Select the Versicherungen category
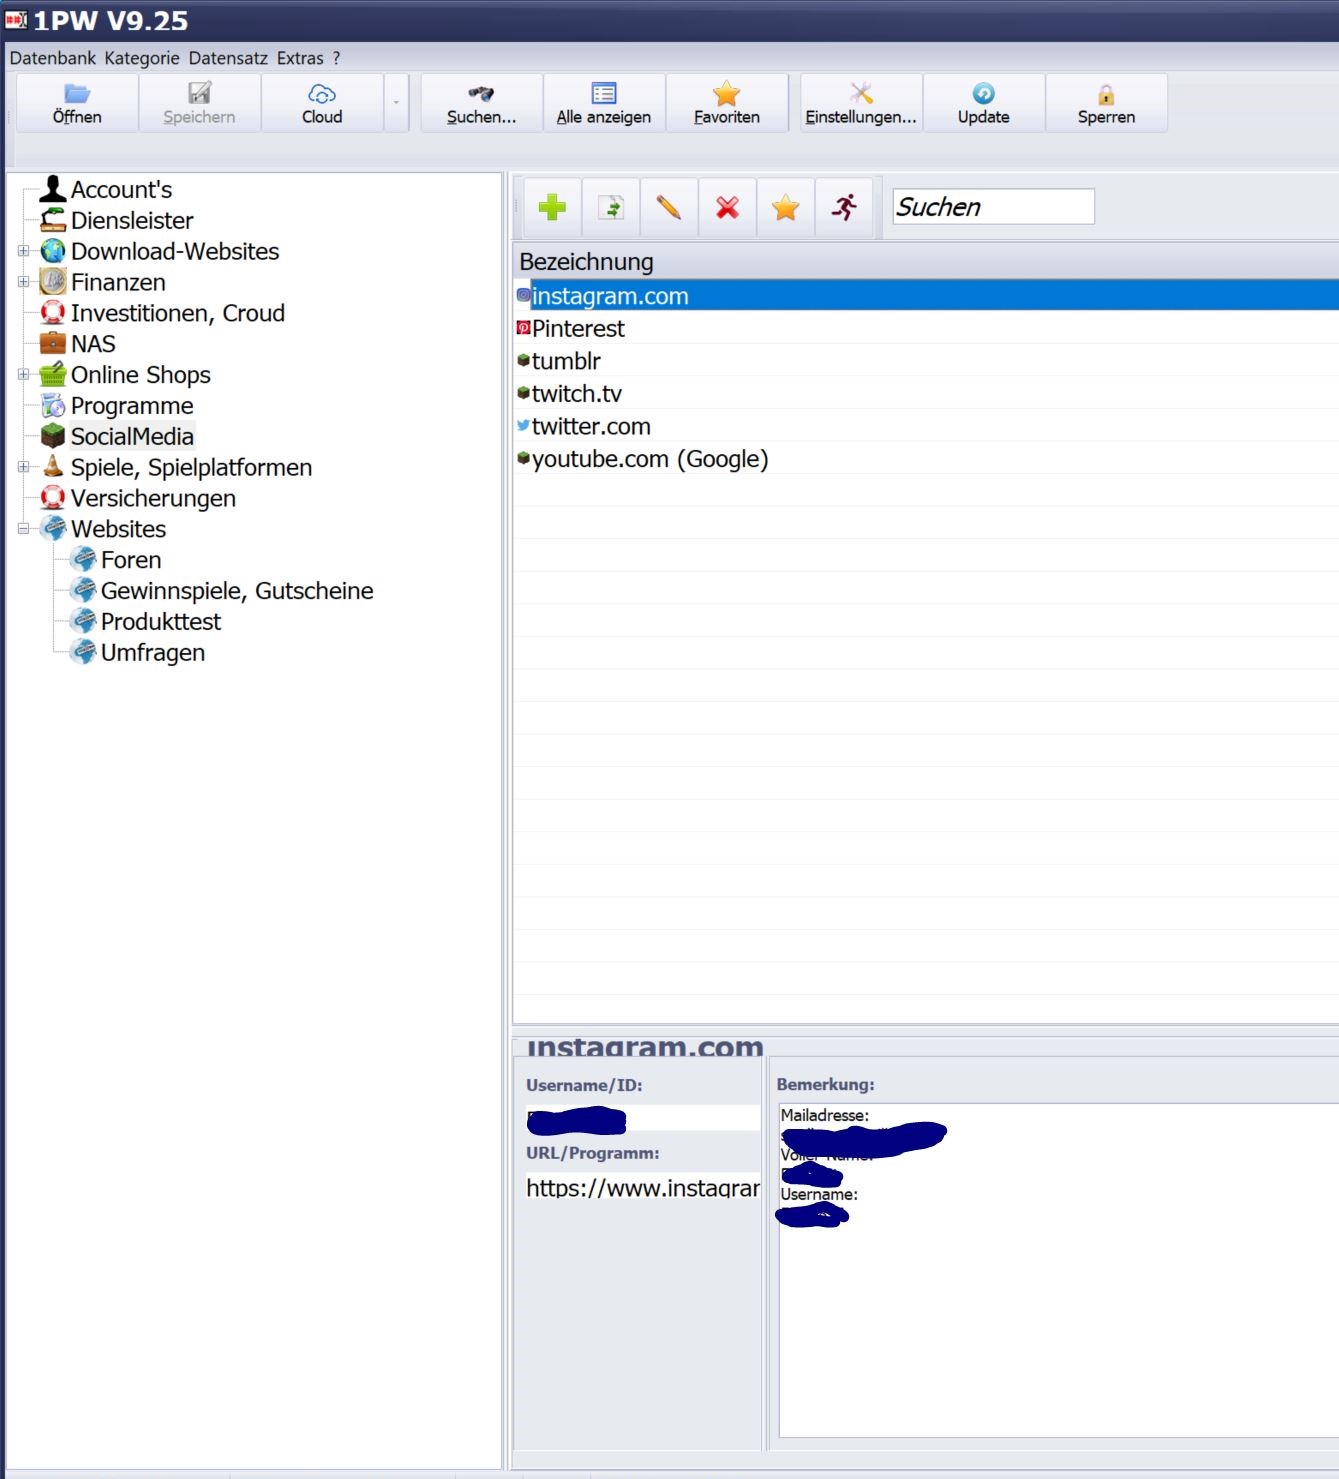Screen dimensions: 1339x1479 pos(153,498)
